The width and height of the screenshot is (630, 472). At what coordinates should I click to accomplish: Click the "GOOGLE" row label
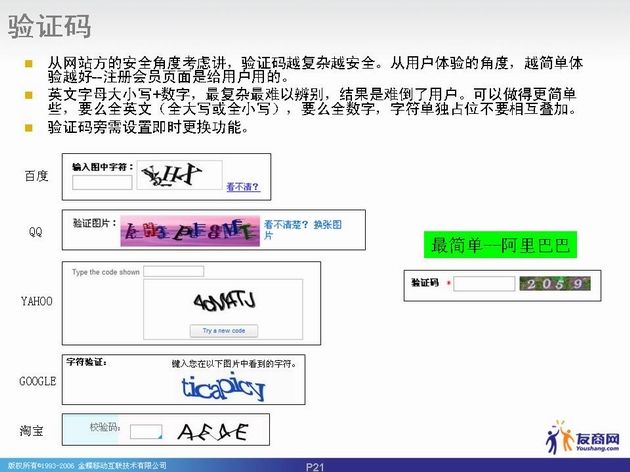click(38, 381)
